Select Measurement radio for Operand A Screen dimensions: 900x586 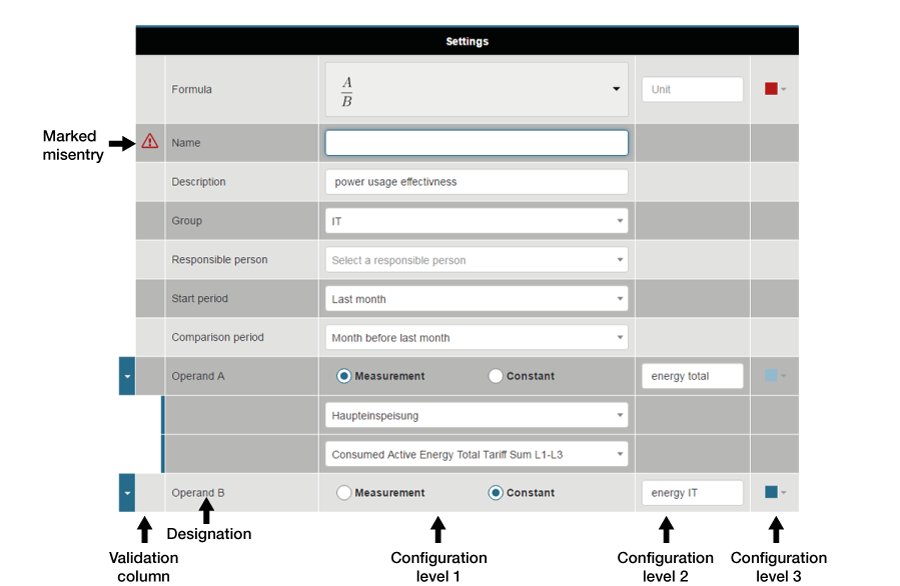343,376
